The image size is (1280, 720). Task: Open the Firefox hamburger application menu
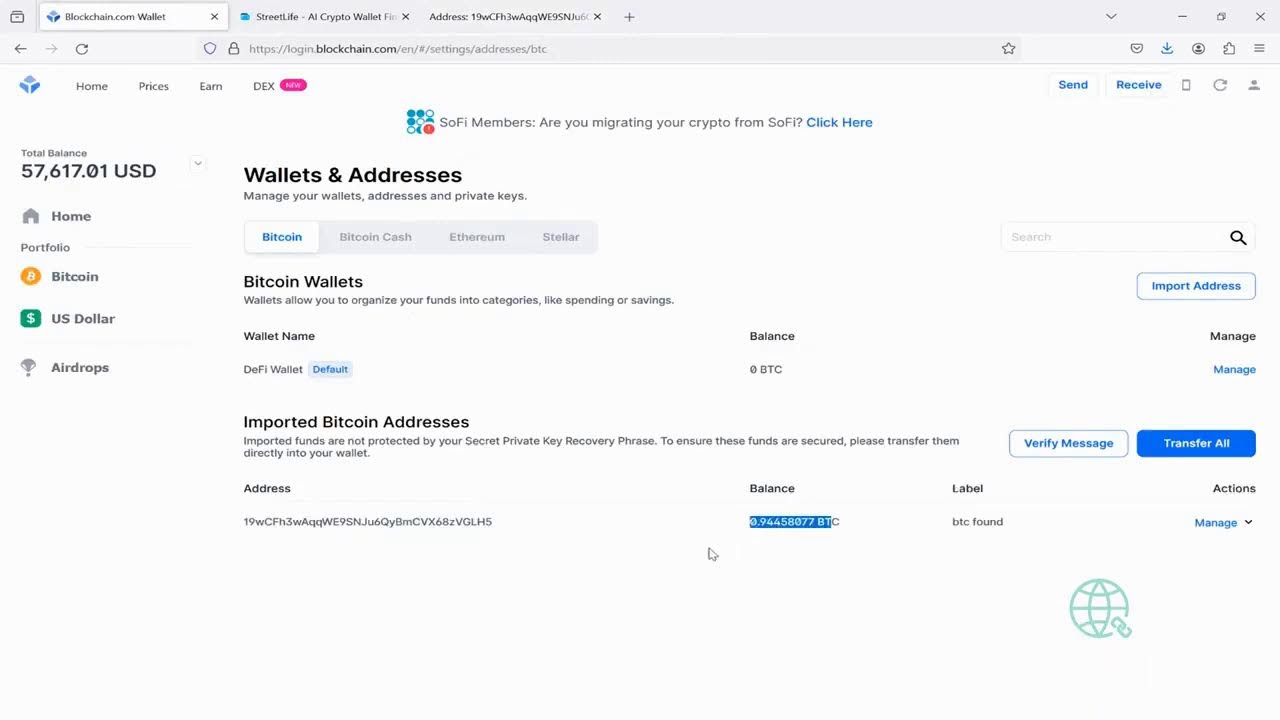(x=1259, y=48)
